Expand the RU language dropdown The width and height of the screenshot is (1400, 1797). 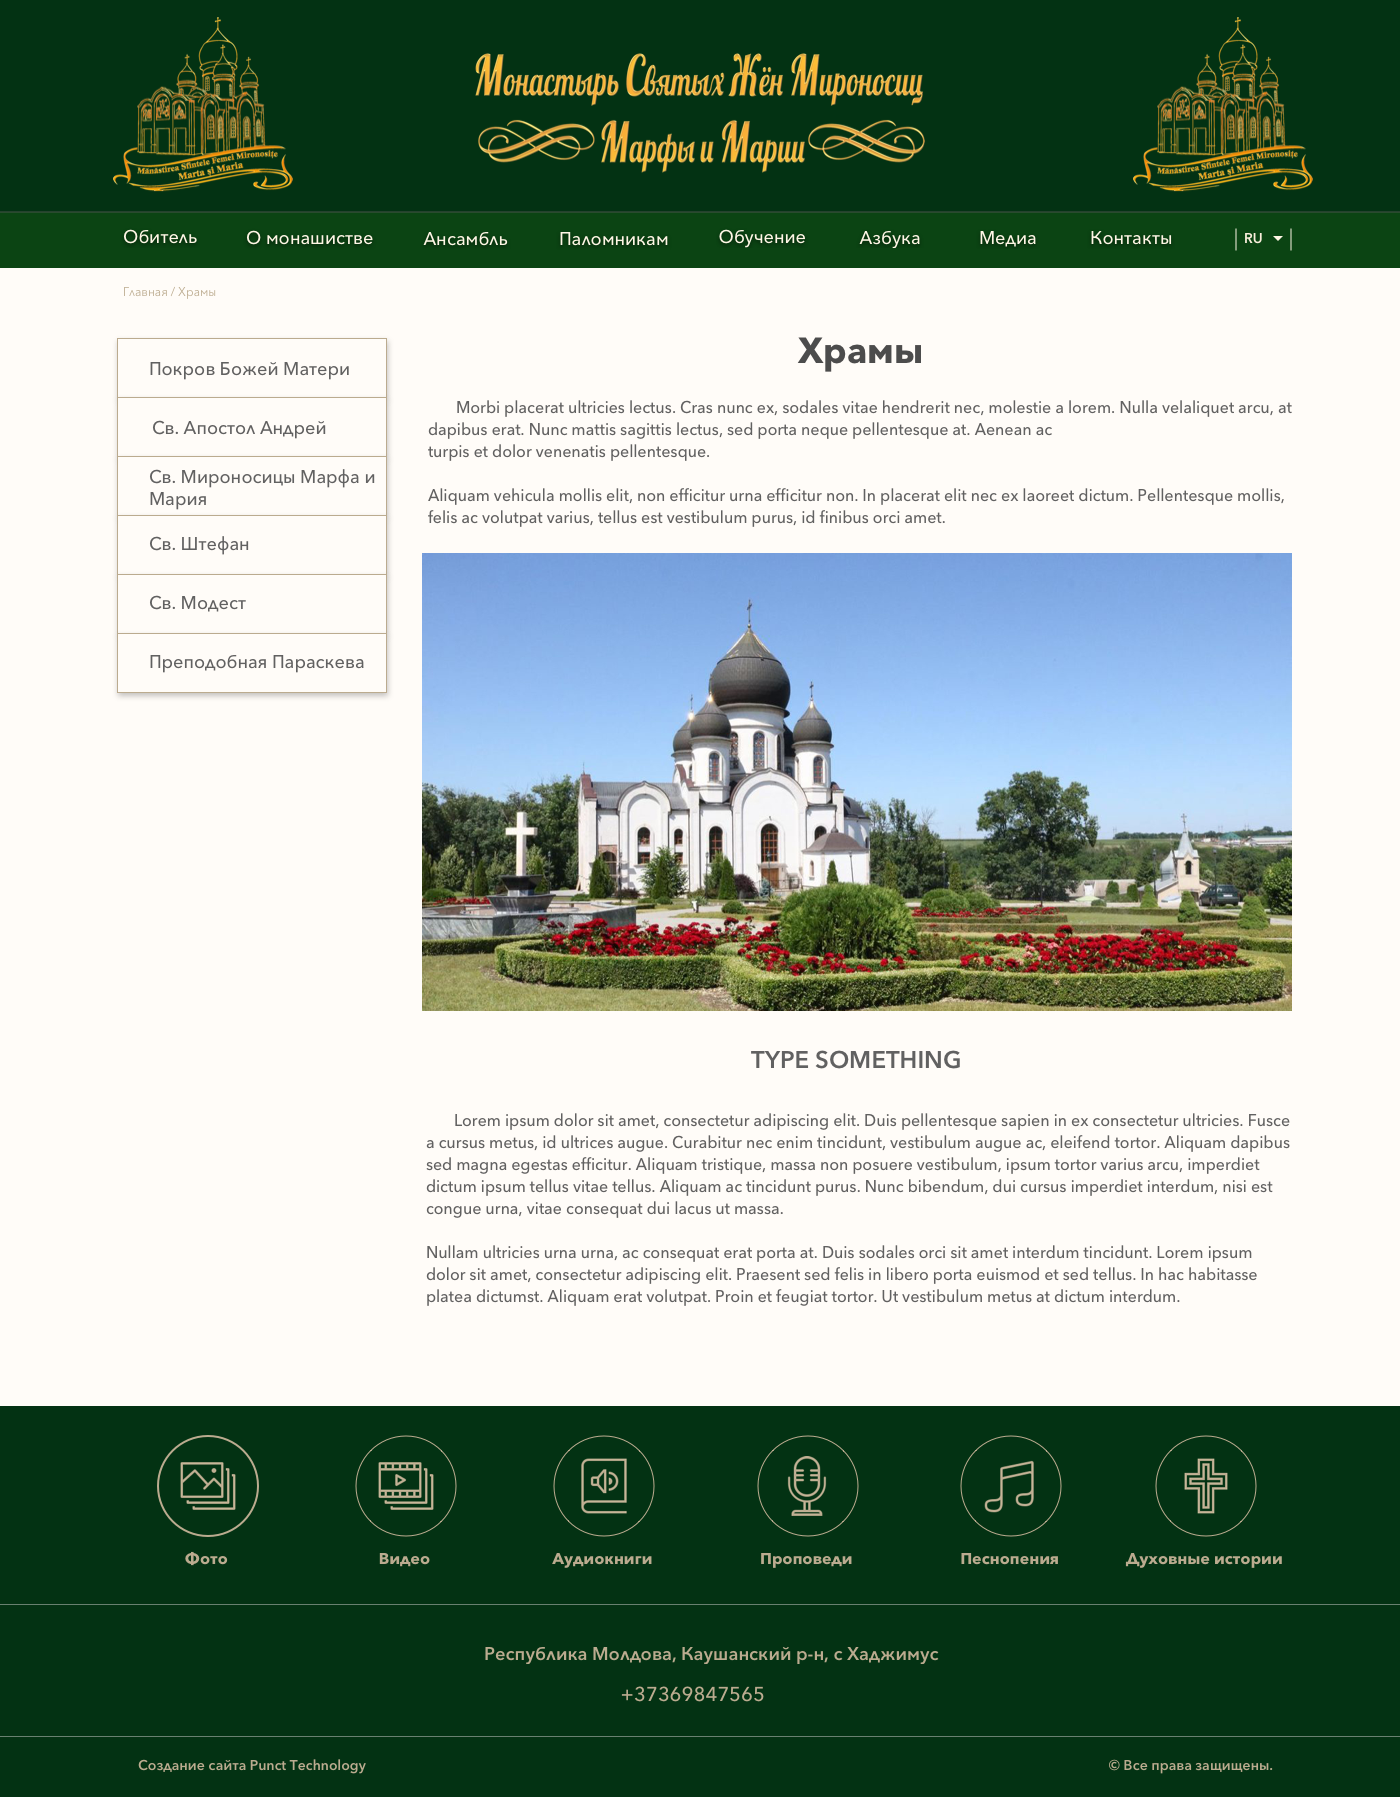click(x=1263, y=239)
